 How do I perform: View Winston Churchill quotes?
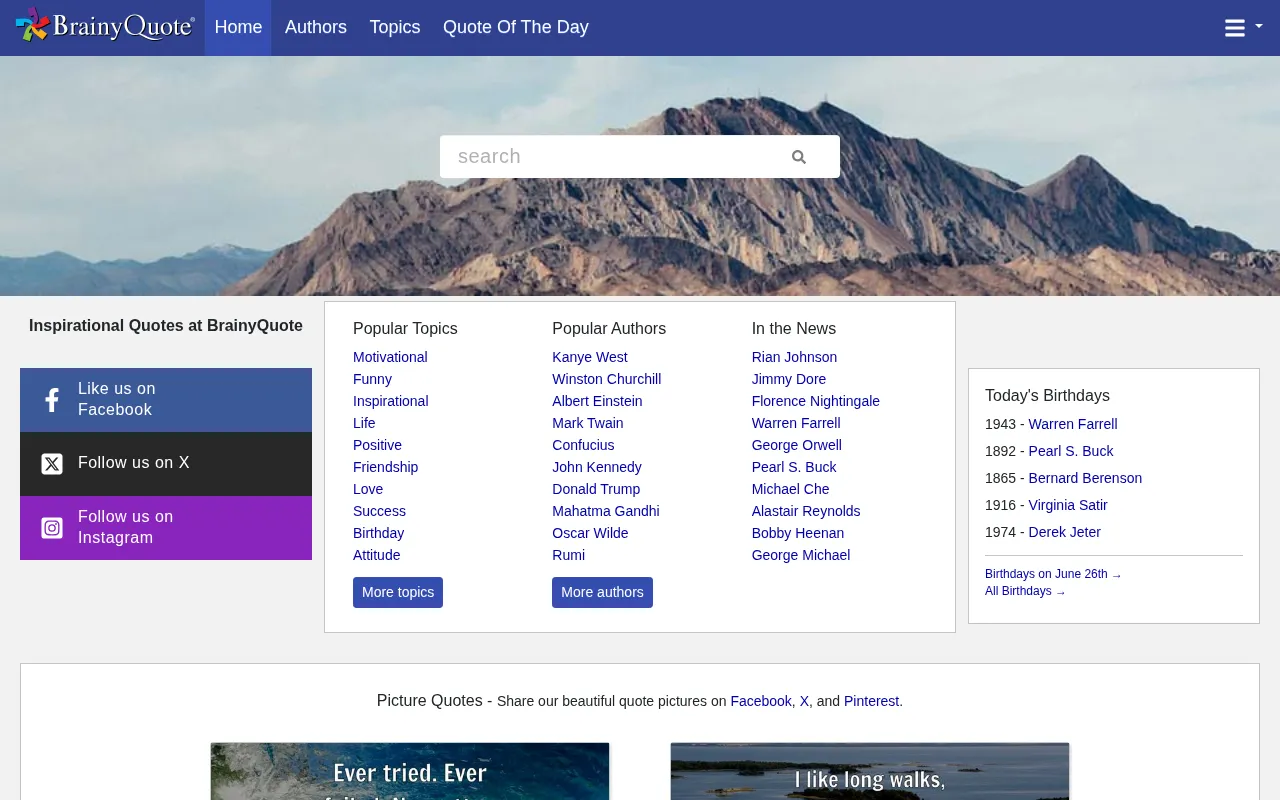point(606,379)
